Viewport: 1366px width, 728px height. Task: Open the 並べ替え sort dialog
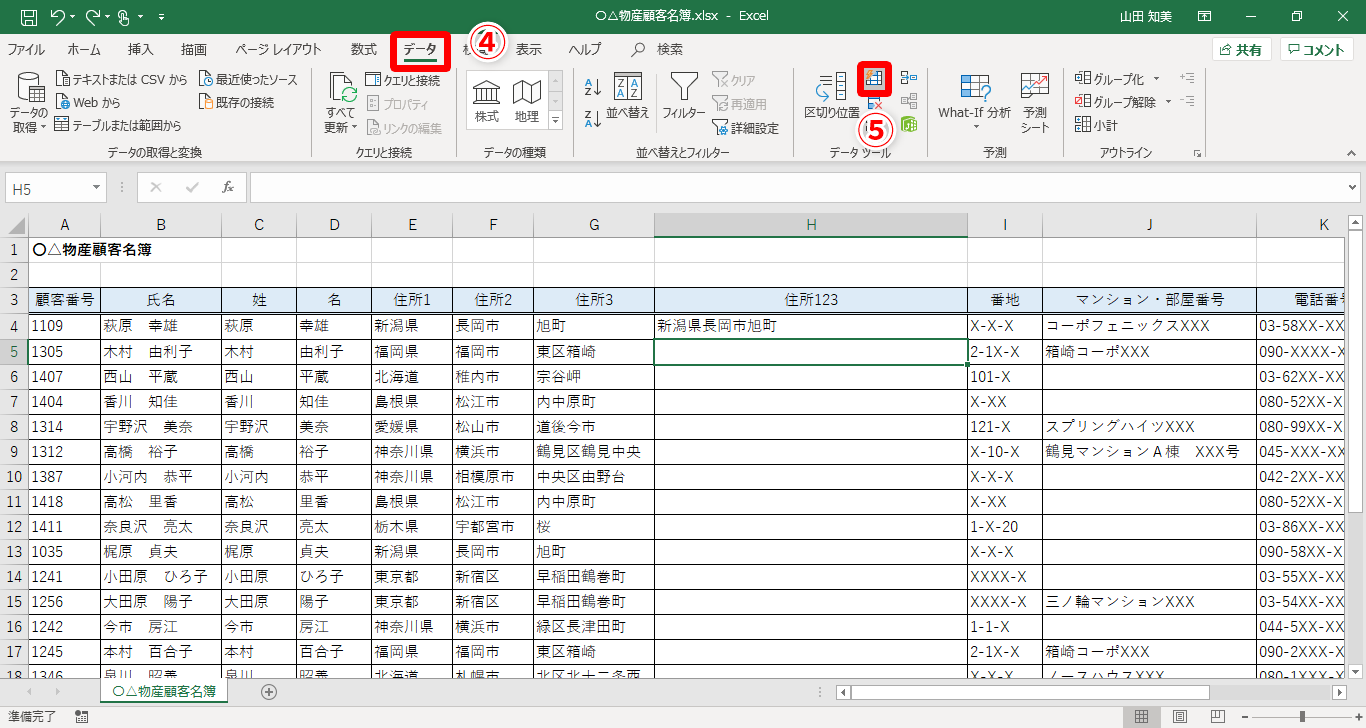coord(628,98)
